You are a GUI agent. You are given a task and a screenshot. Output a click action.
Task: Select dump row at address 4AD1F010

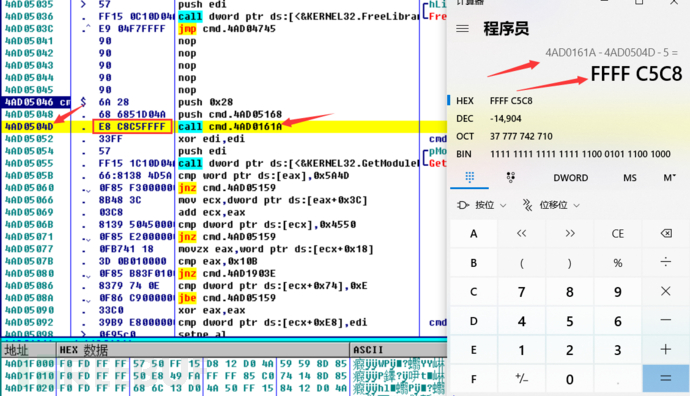(224, 376)
